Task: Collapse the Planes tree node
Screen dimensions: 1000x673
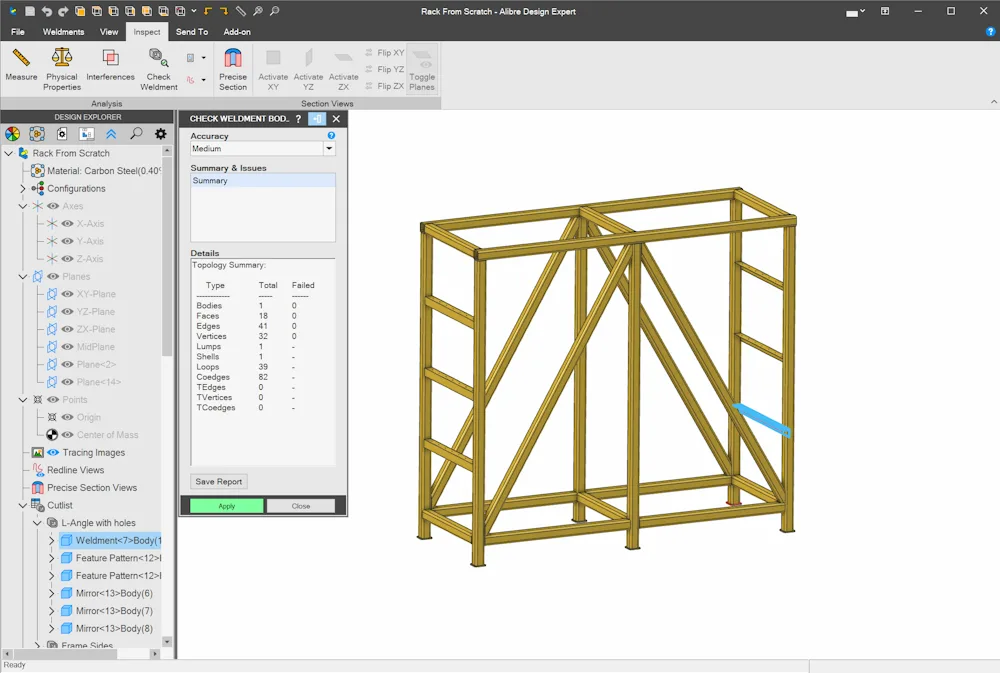Action: pos(23,276)
